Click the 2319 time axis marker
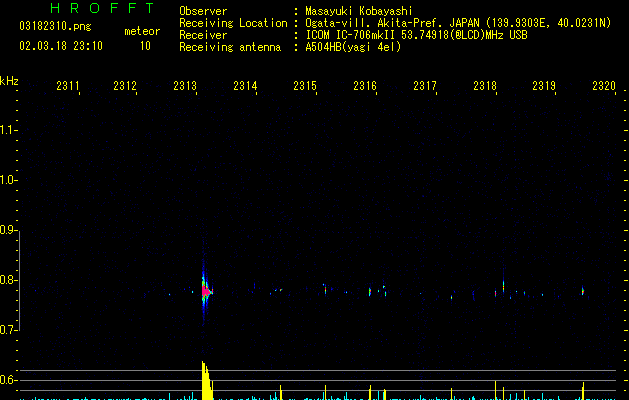This screenshot has height=400, width=629. [x=544, y=85]
